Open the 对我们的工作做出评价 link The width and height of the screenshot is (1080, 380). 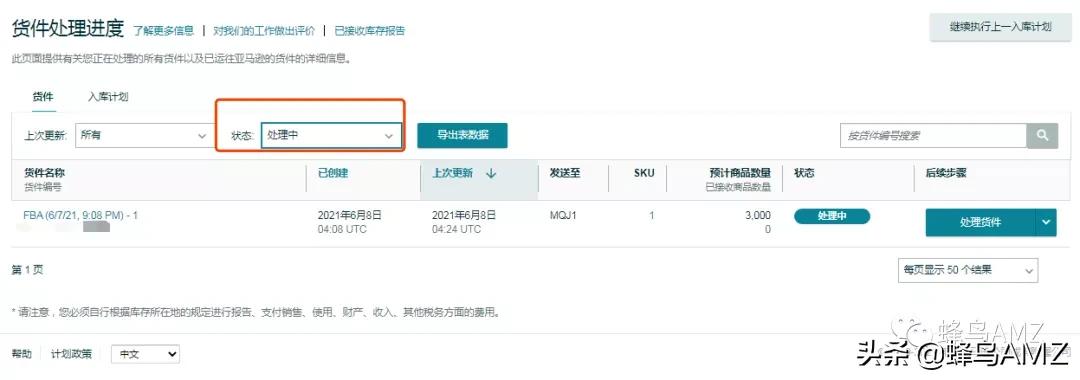[x=264, y=31]
